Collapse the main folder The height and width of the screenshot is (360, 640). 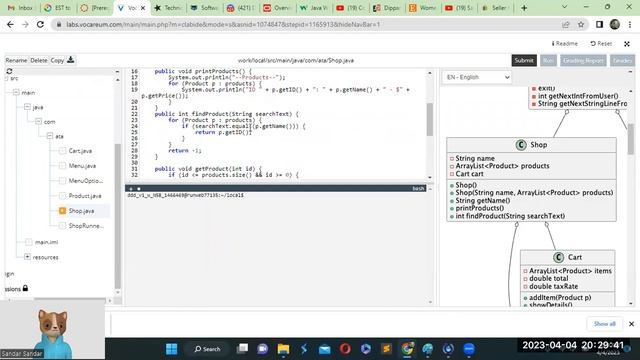(16, 92)
